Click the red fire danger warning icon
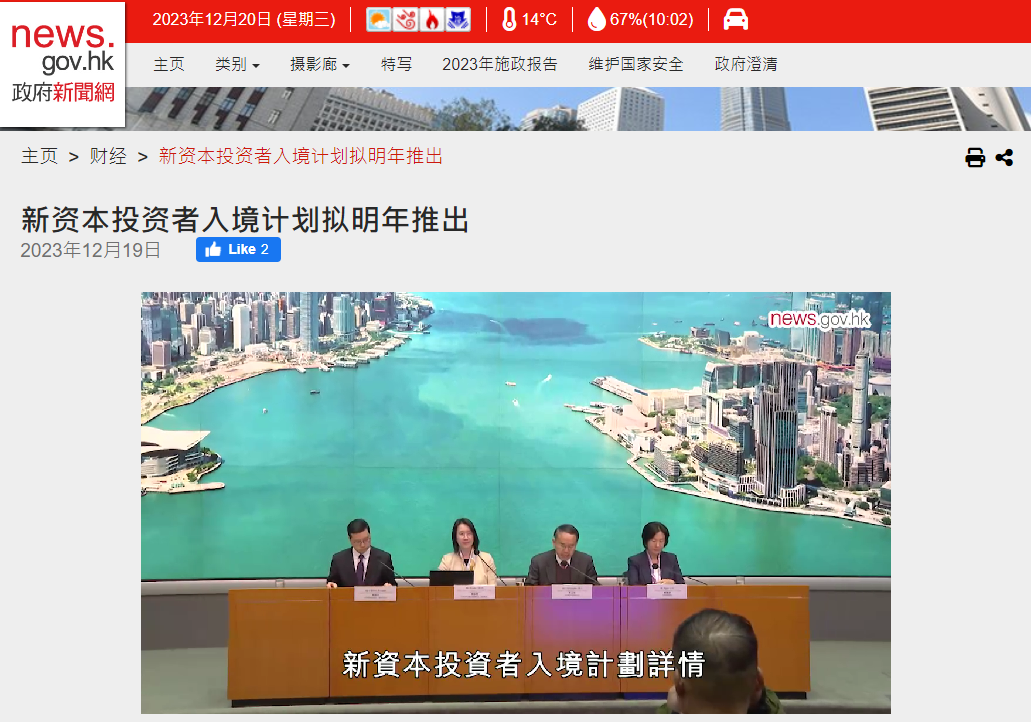 tap(431, 20)
